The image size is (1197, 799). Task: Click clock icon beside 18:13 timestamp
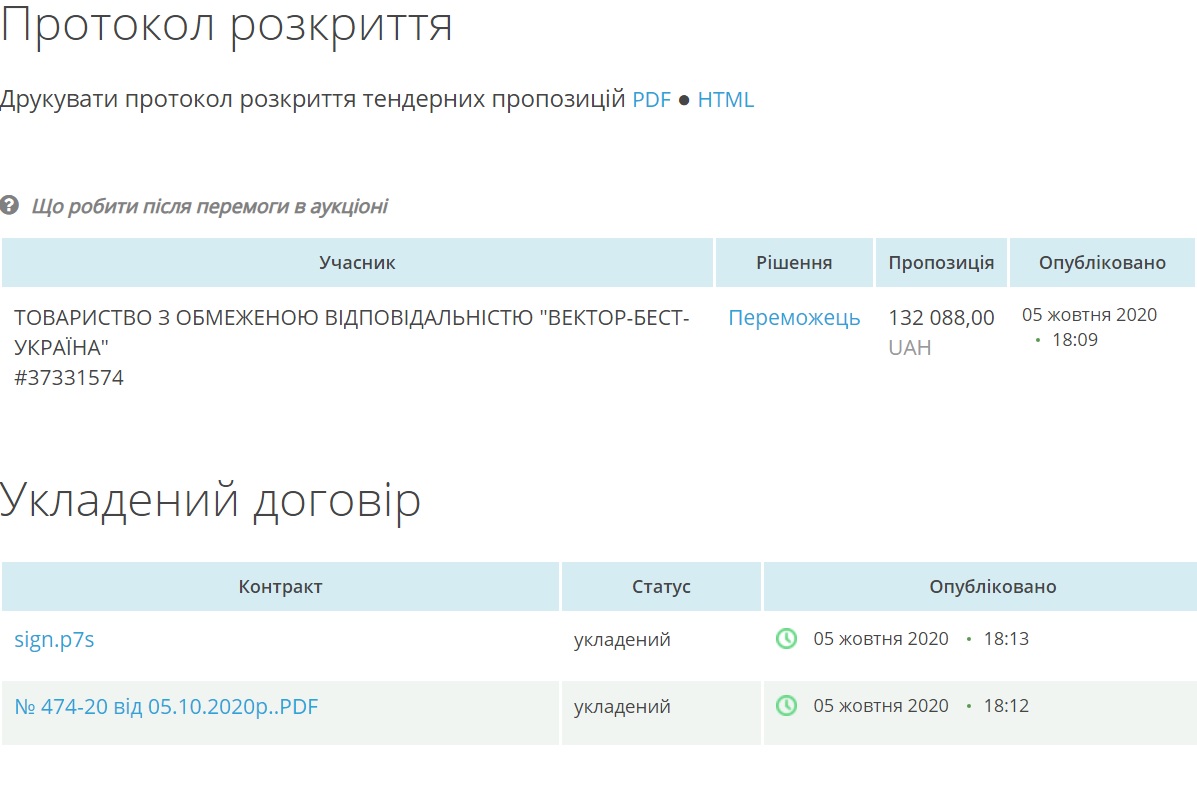[787, 639]
